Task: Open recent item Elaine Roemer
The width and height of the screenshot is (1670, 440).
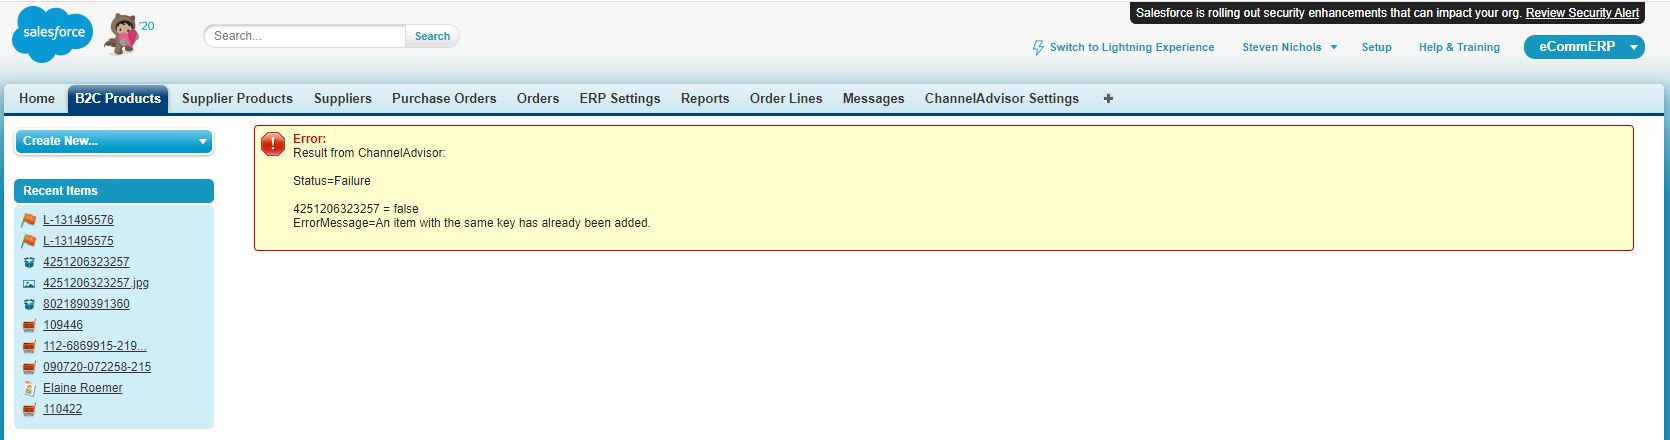Action: [83, 388]
